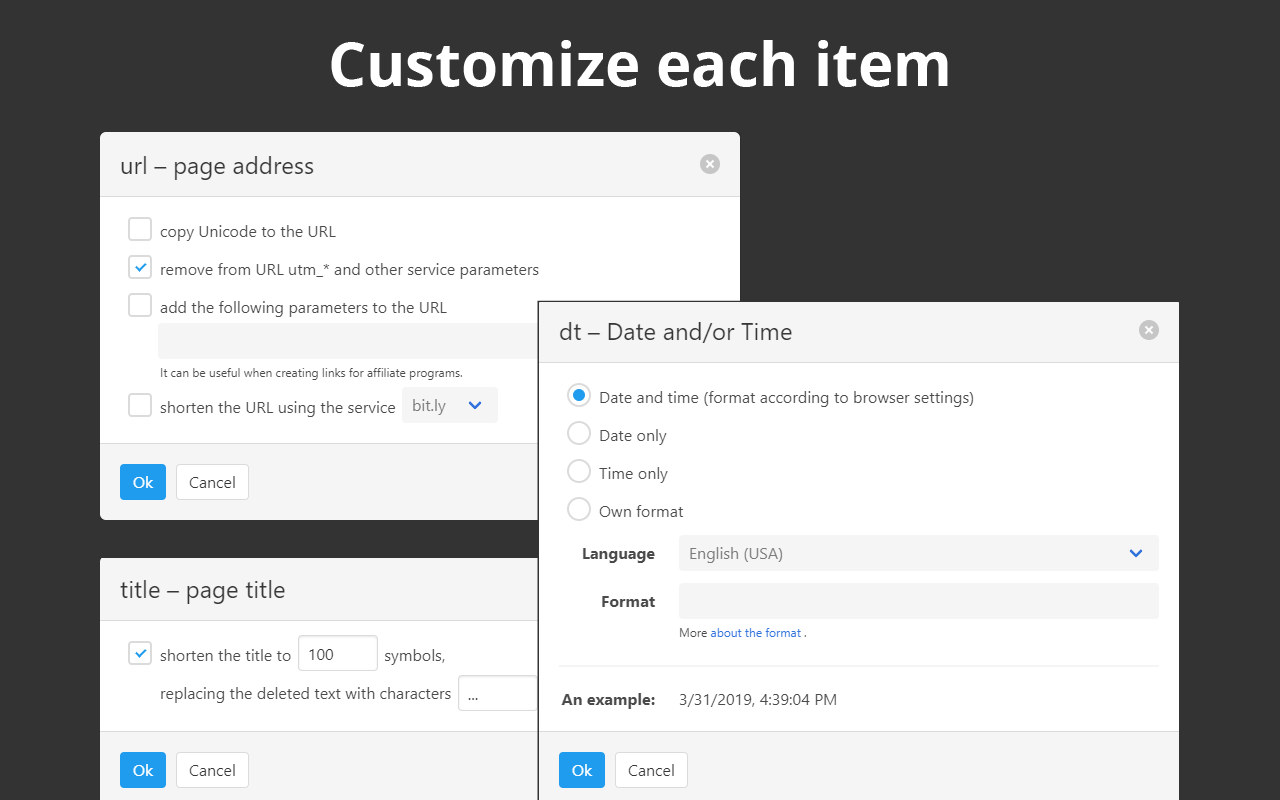1280x800 pixels.
Task: Enable shorten the URL using service
Action: point(140,406)
